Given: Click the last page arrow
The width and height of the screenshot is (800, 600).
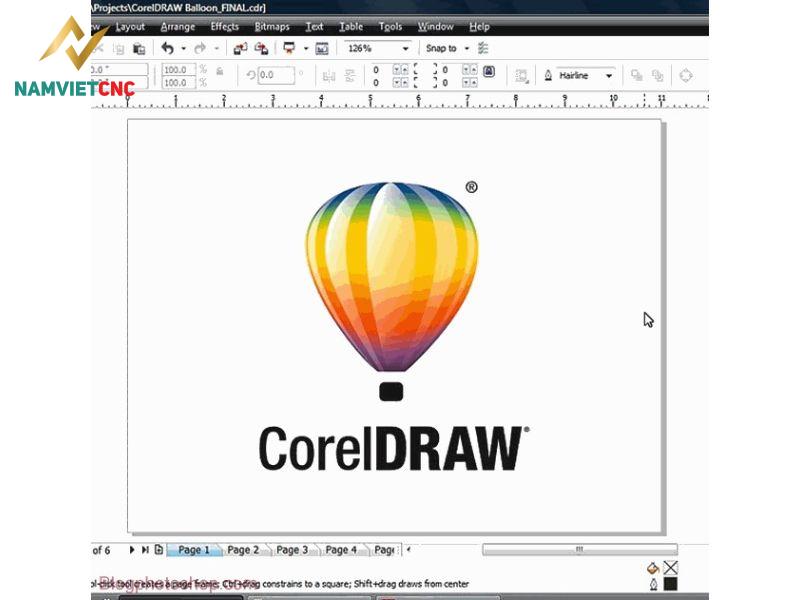Looking at the screenshot, I should 145,549.
